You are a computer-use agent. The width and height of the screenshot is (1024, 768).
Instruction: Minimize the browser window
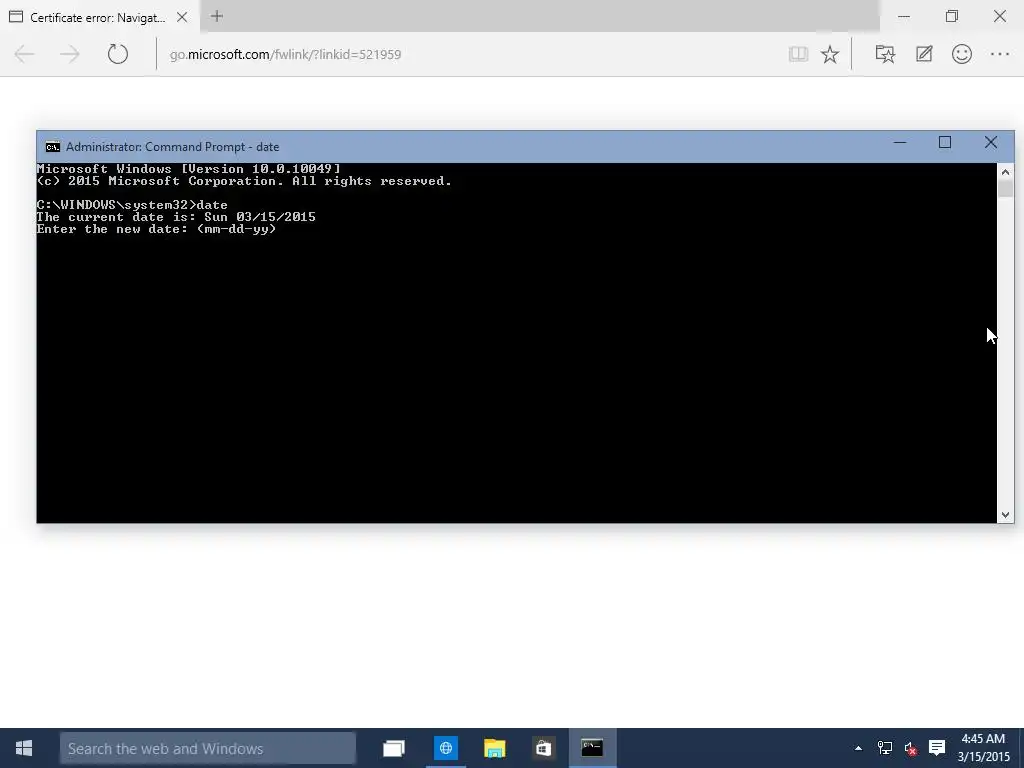(904, 16)
